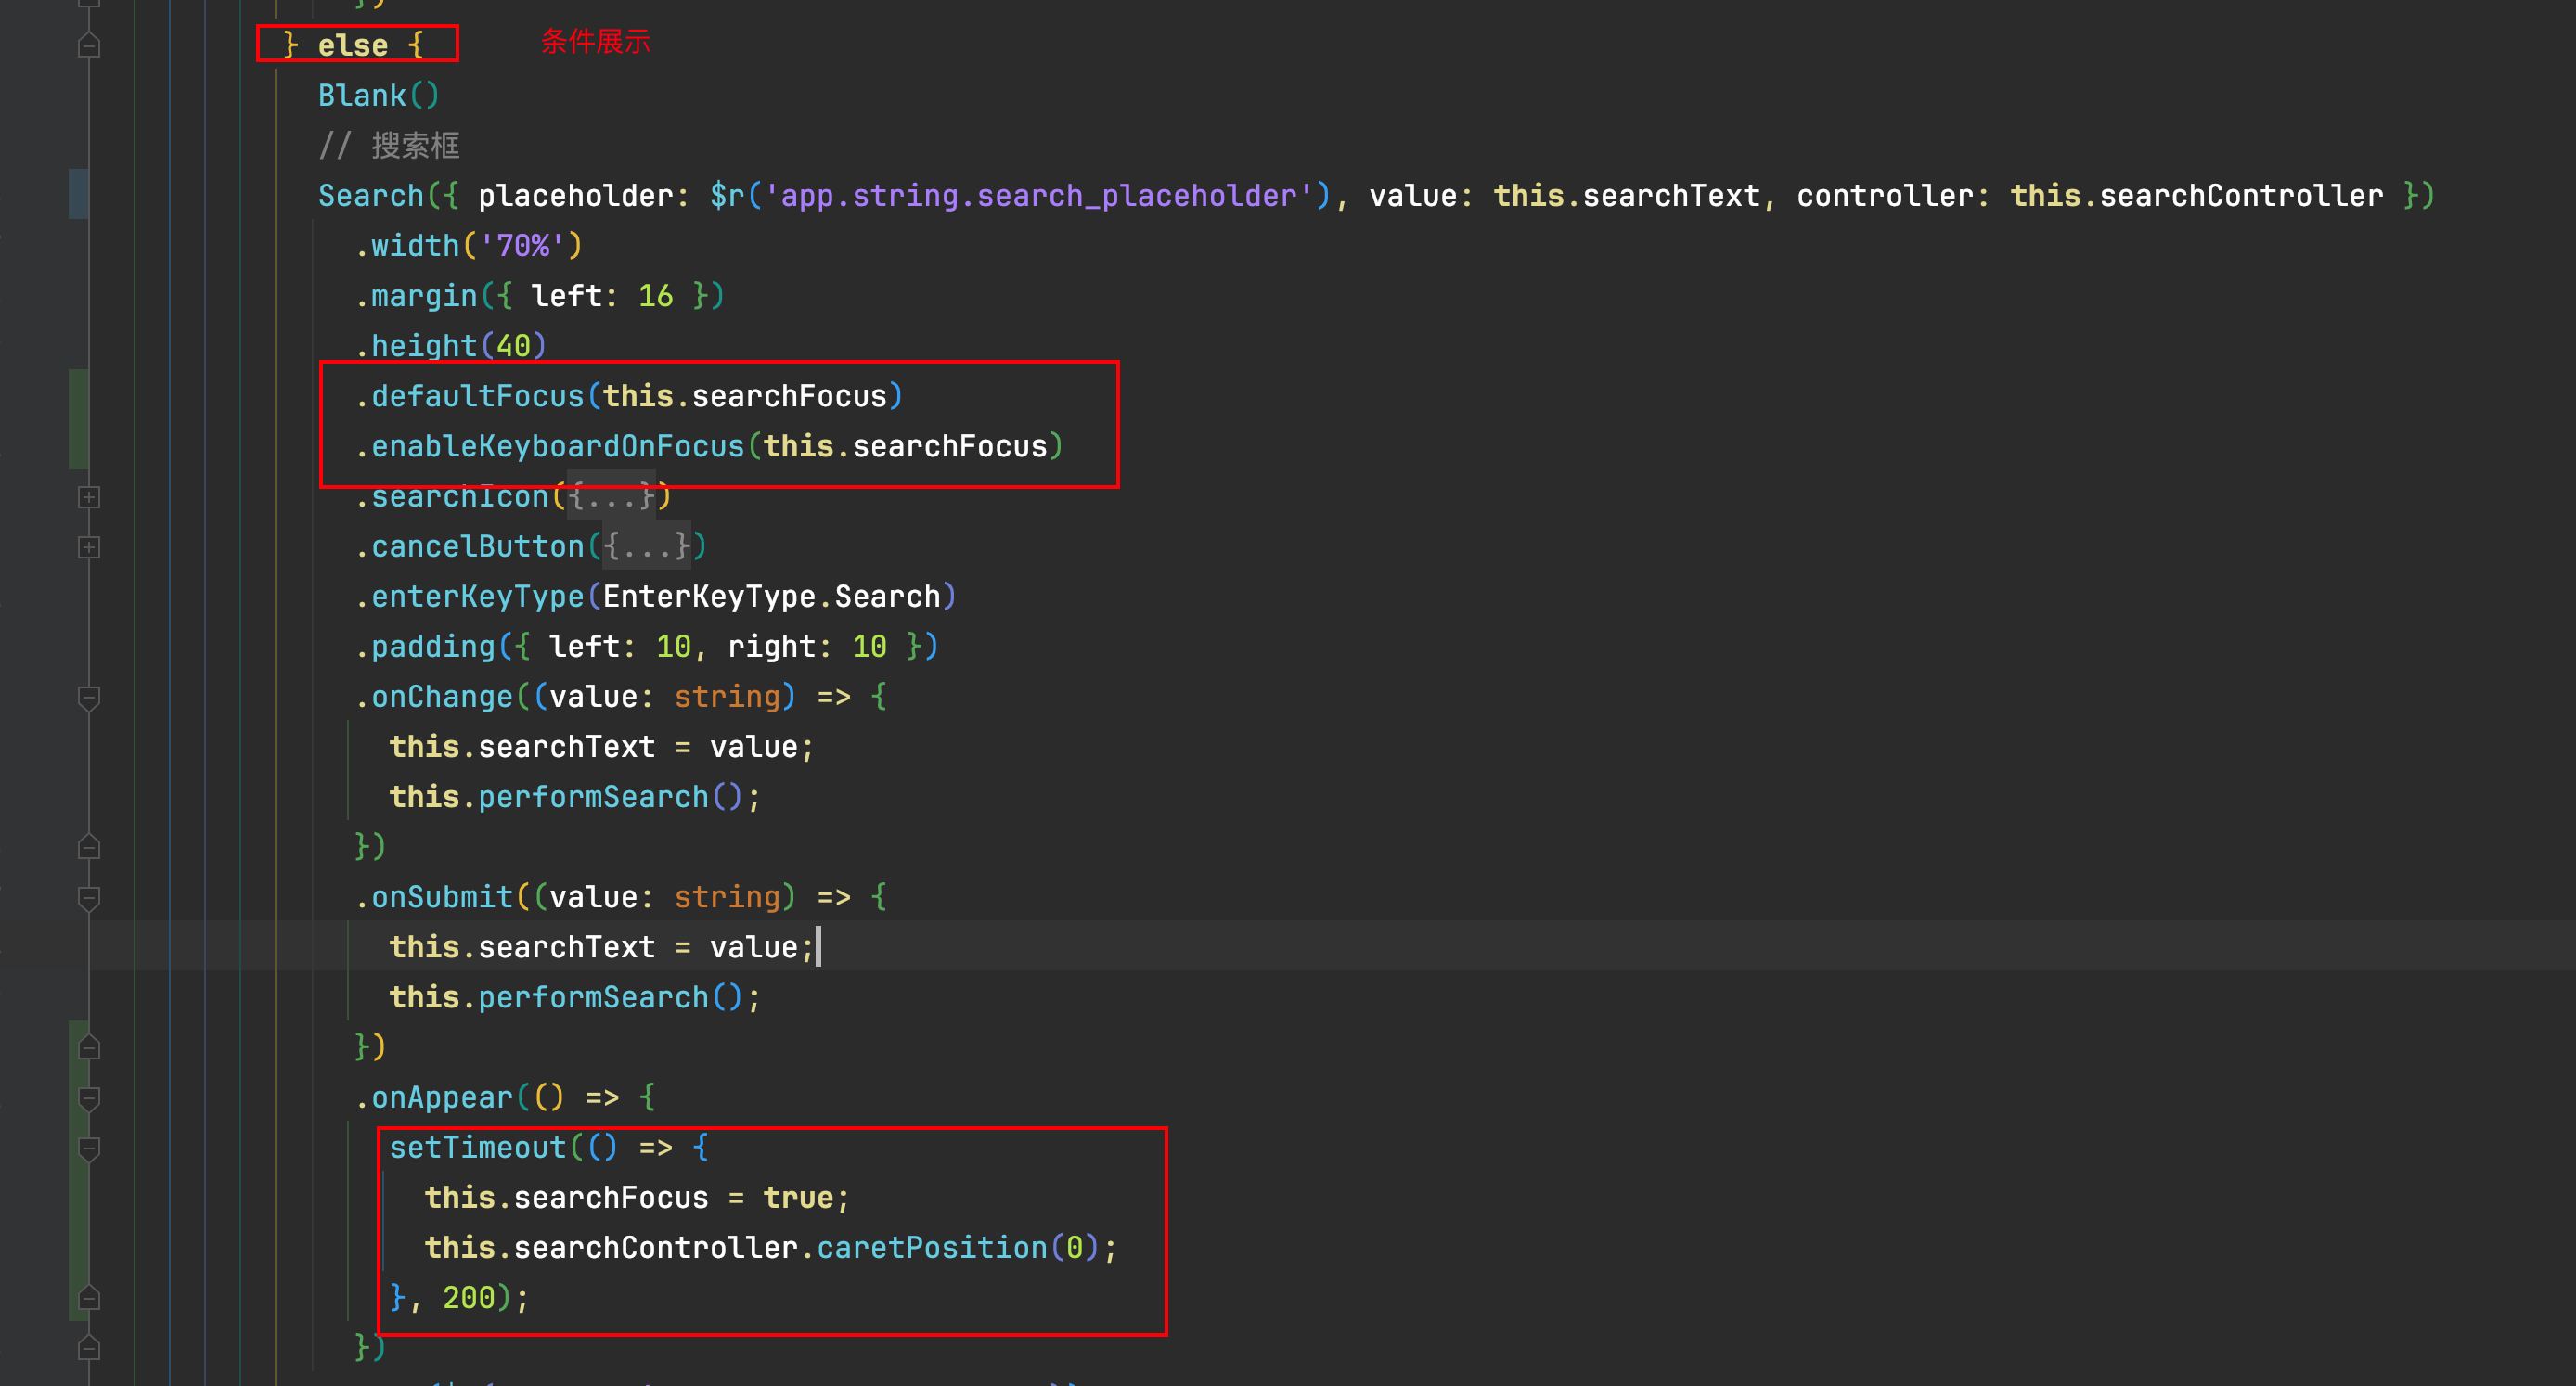
Task: Click fold-end marker on else line
Action: pyautogui.click(x=89, y=46)
